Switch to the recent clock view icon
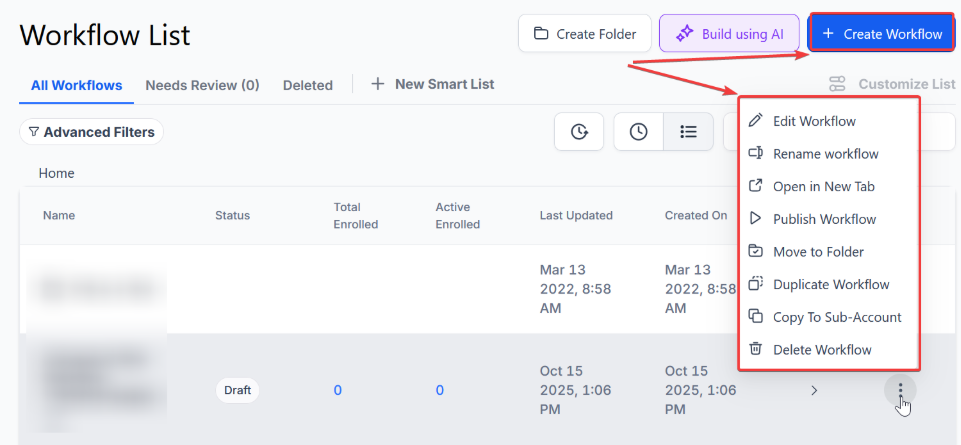 638,132
